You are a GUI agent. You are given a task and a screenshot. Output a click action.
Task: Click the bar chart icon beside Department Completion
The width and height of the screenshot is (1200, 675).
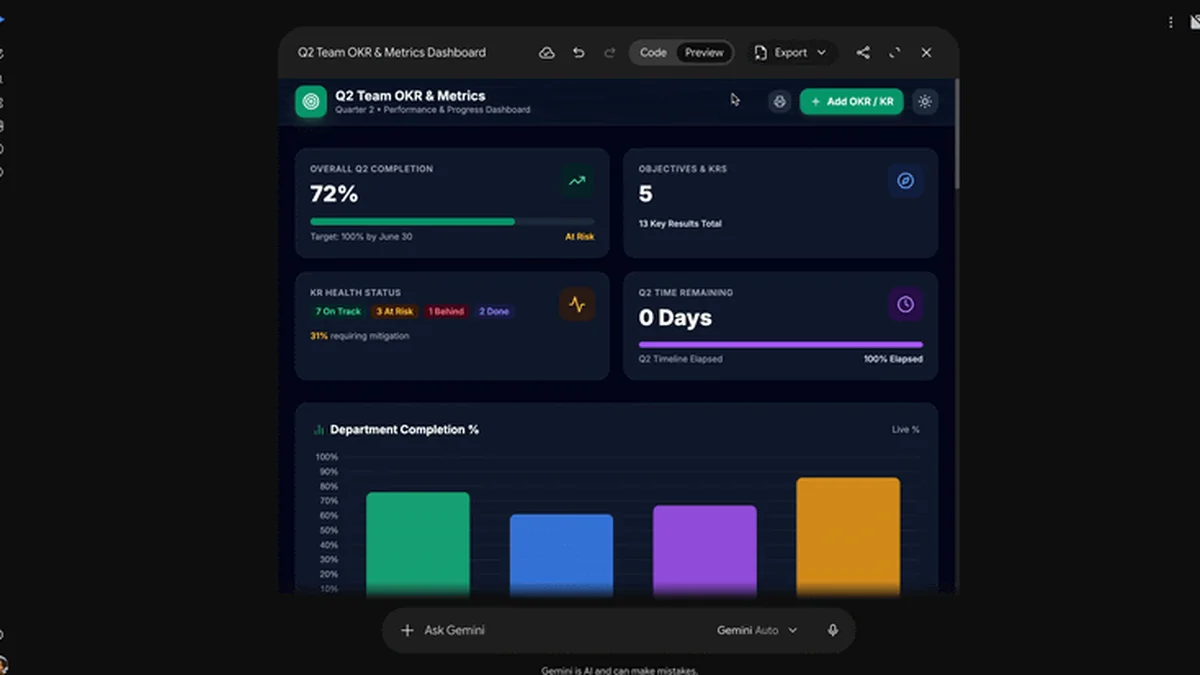(x=319, y=430)
